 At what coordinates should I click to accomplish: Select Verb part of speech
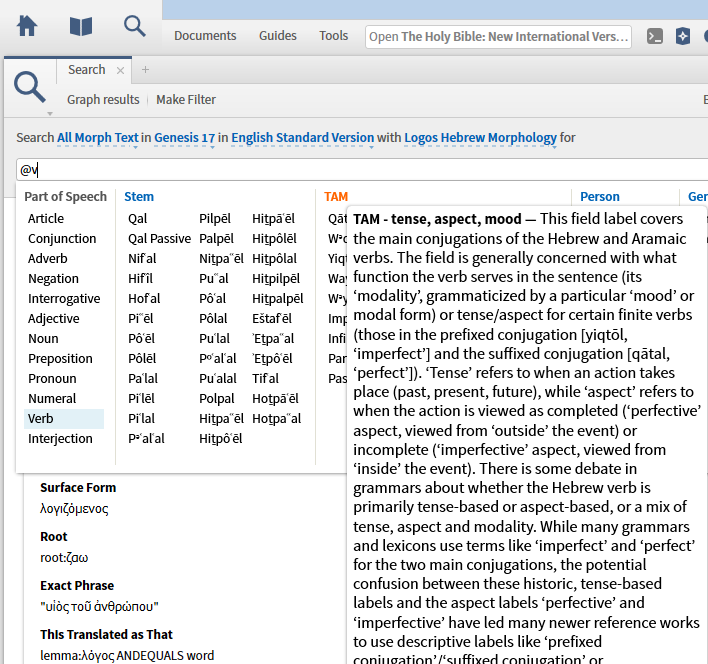pos(64,419)
